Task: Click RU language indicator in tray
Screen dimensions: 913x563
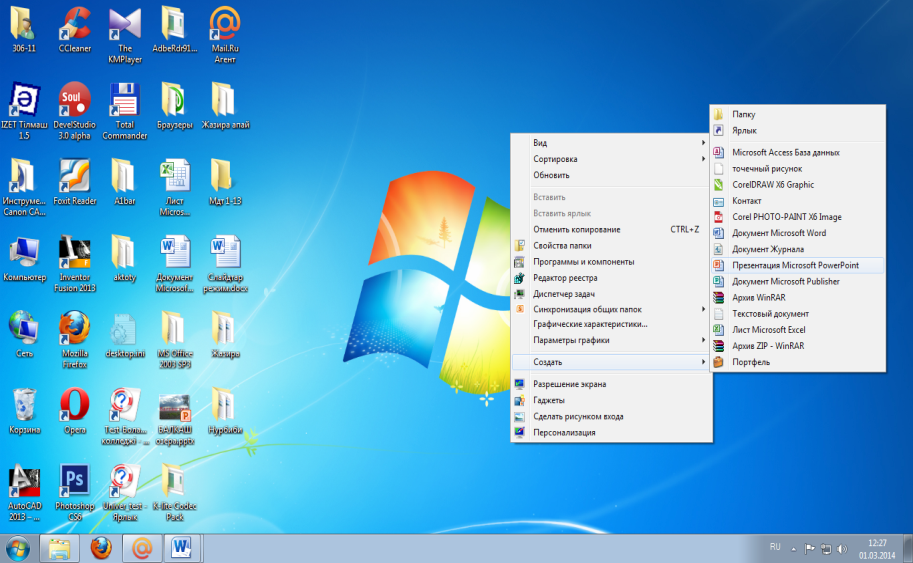Action: pyautogui.click(x=774, y=547)
